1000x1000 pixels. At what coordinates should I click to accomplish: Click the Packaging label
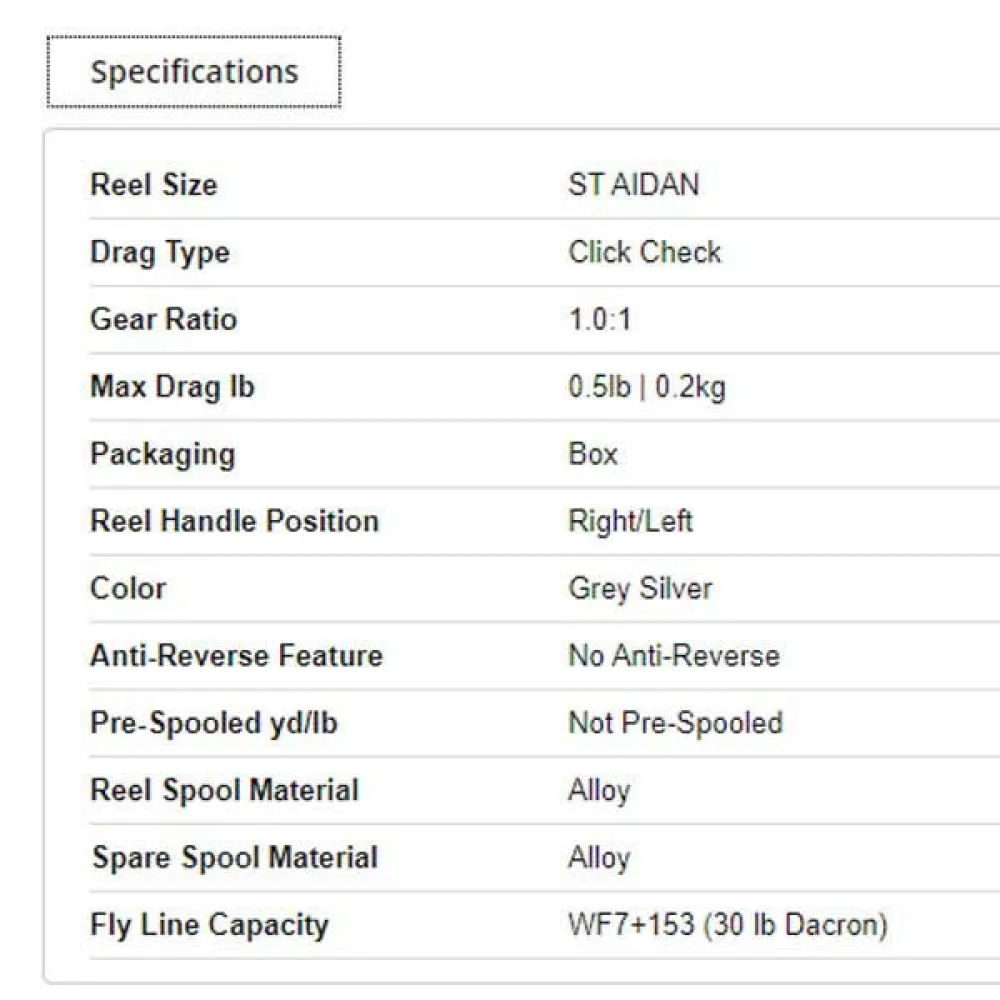(x=162, y=454)
